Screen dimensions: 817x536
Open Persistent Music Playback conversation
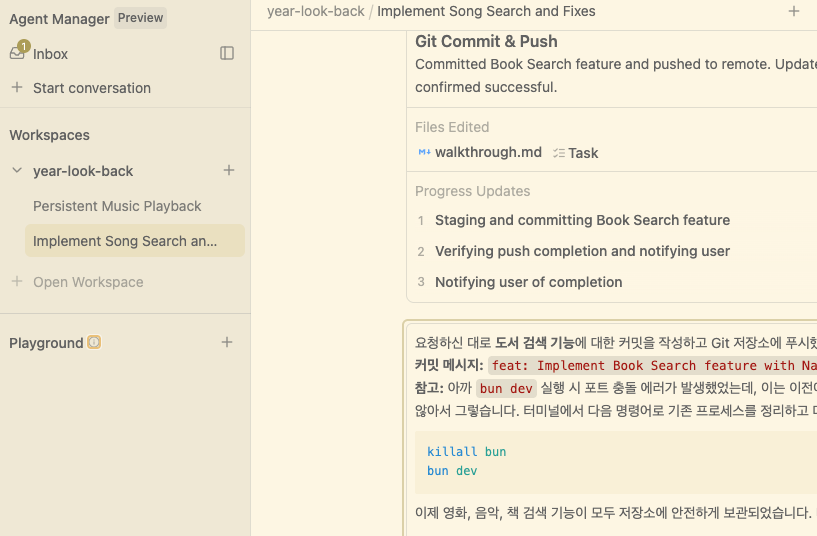tap(117, 206)
